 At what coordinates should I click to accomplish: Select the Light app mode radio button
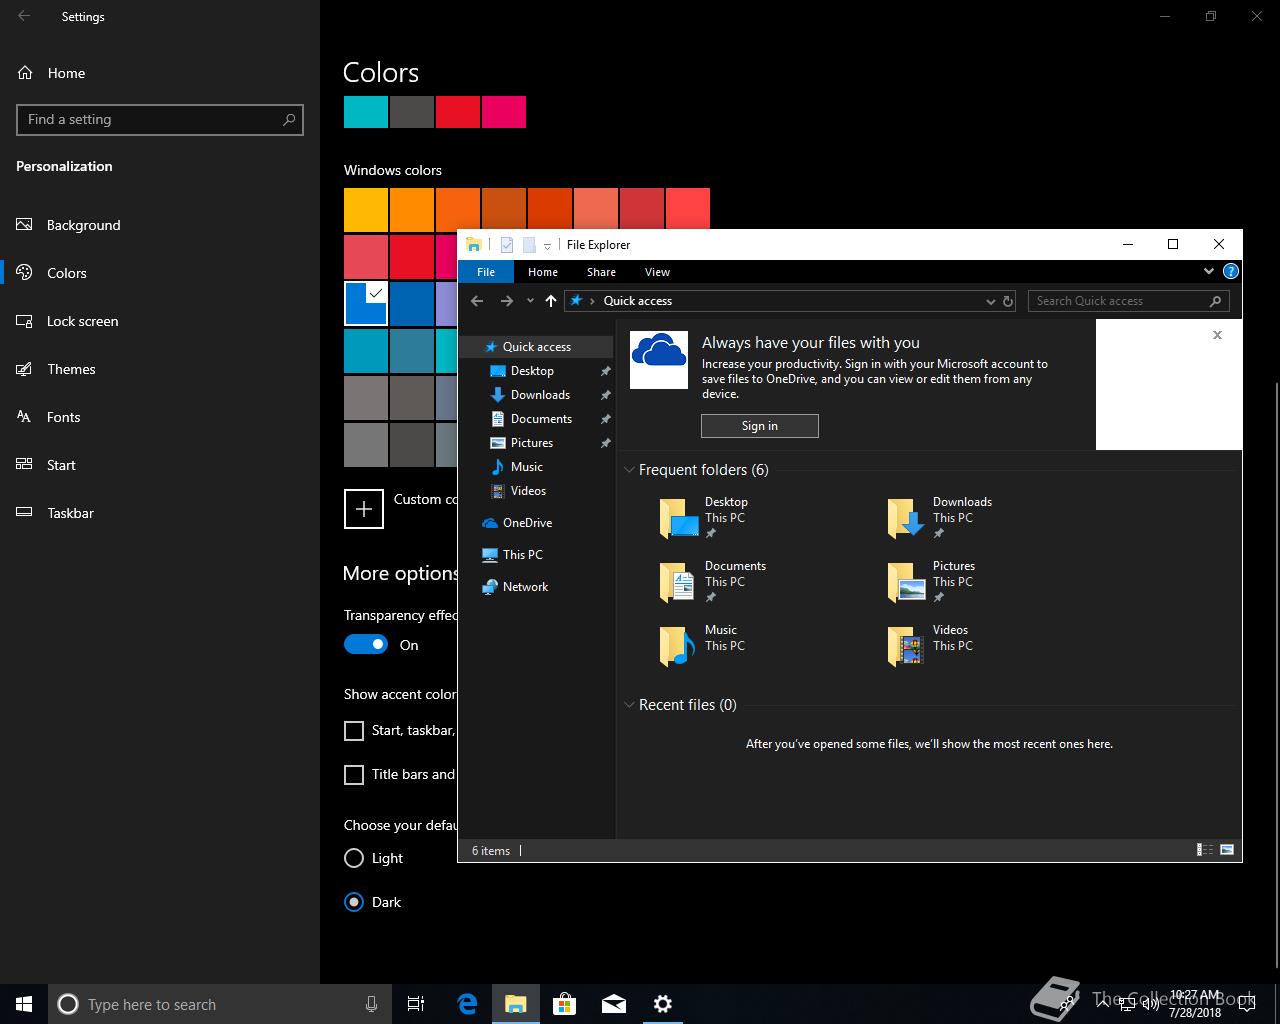tap(354, 858)
